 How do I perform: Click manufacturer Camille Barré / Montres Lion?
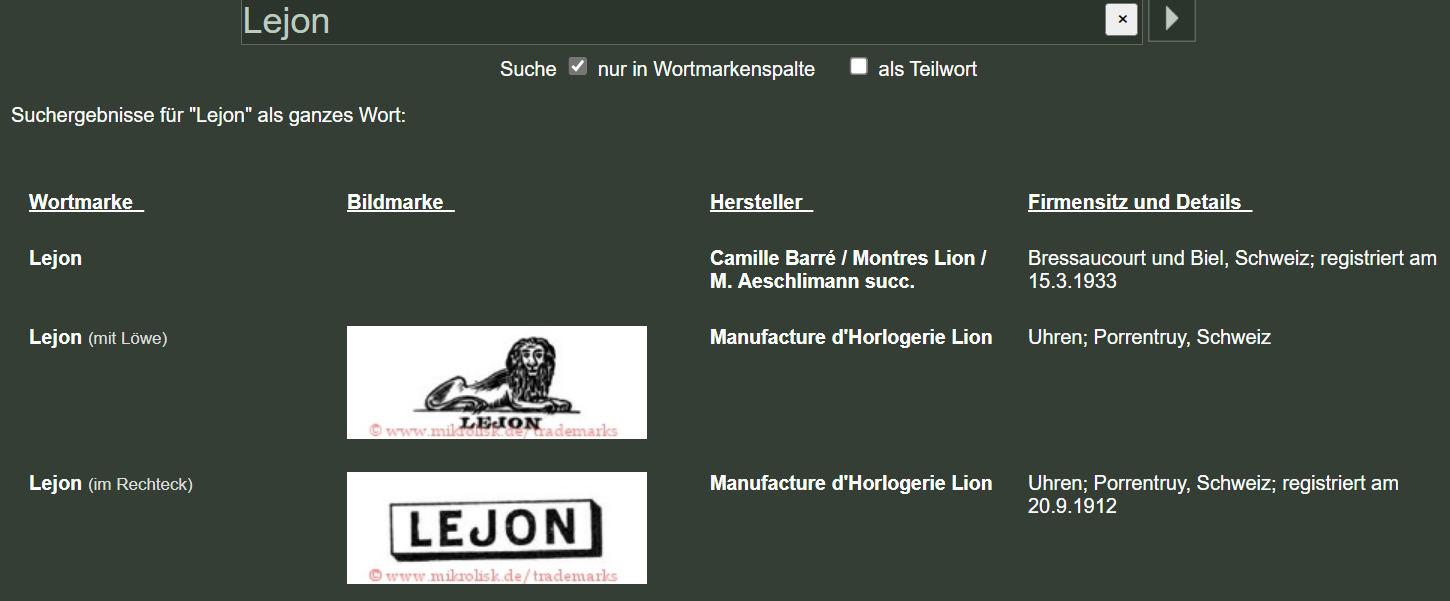click(x=848, y=270)
